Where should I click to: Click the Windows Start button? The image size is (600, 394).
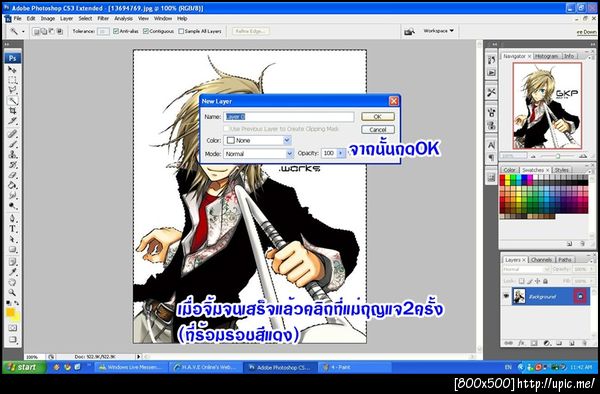[24, 367]
